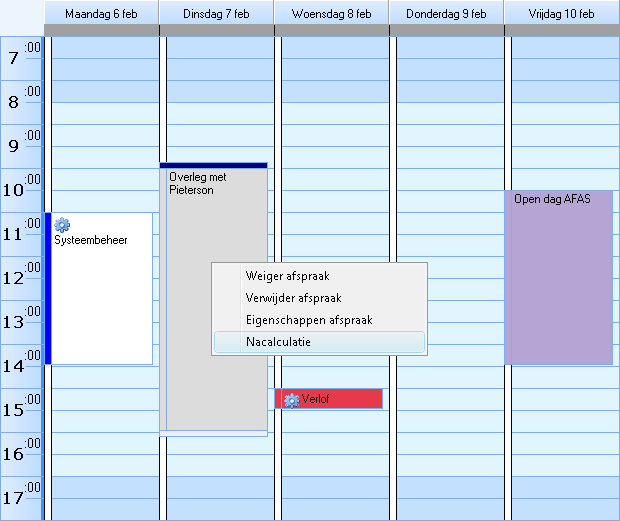Click all-day area under Woensdag 8 feb
This screenshot has height=521, width=620.
[331, 30]
